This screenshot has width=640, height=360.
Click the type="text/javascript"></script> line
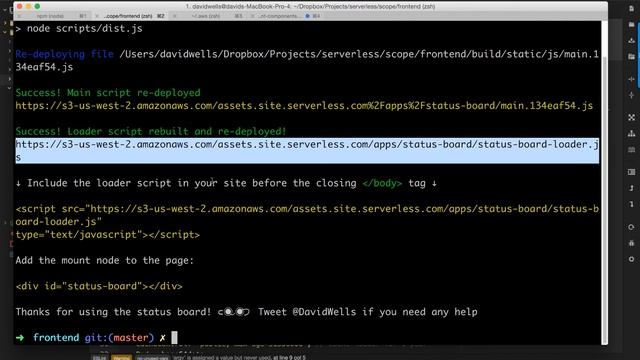point(108,235)
